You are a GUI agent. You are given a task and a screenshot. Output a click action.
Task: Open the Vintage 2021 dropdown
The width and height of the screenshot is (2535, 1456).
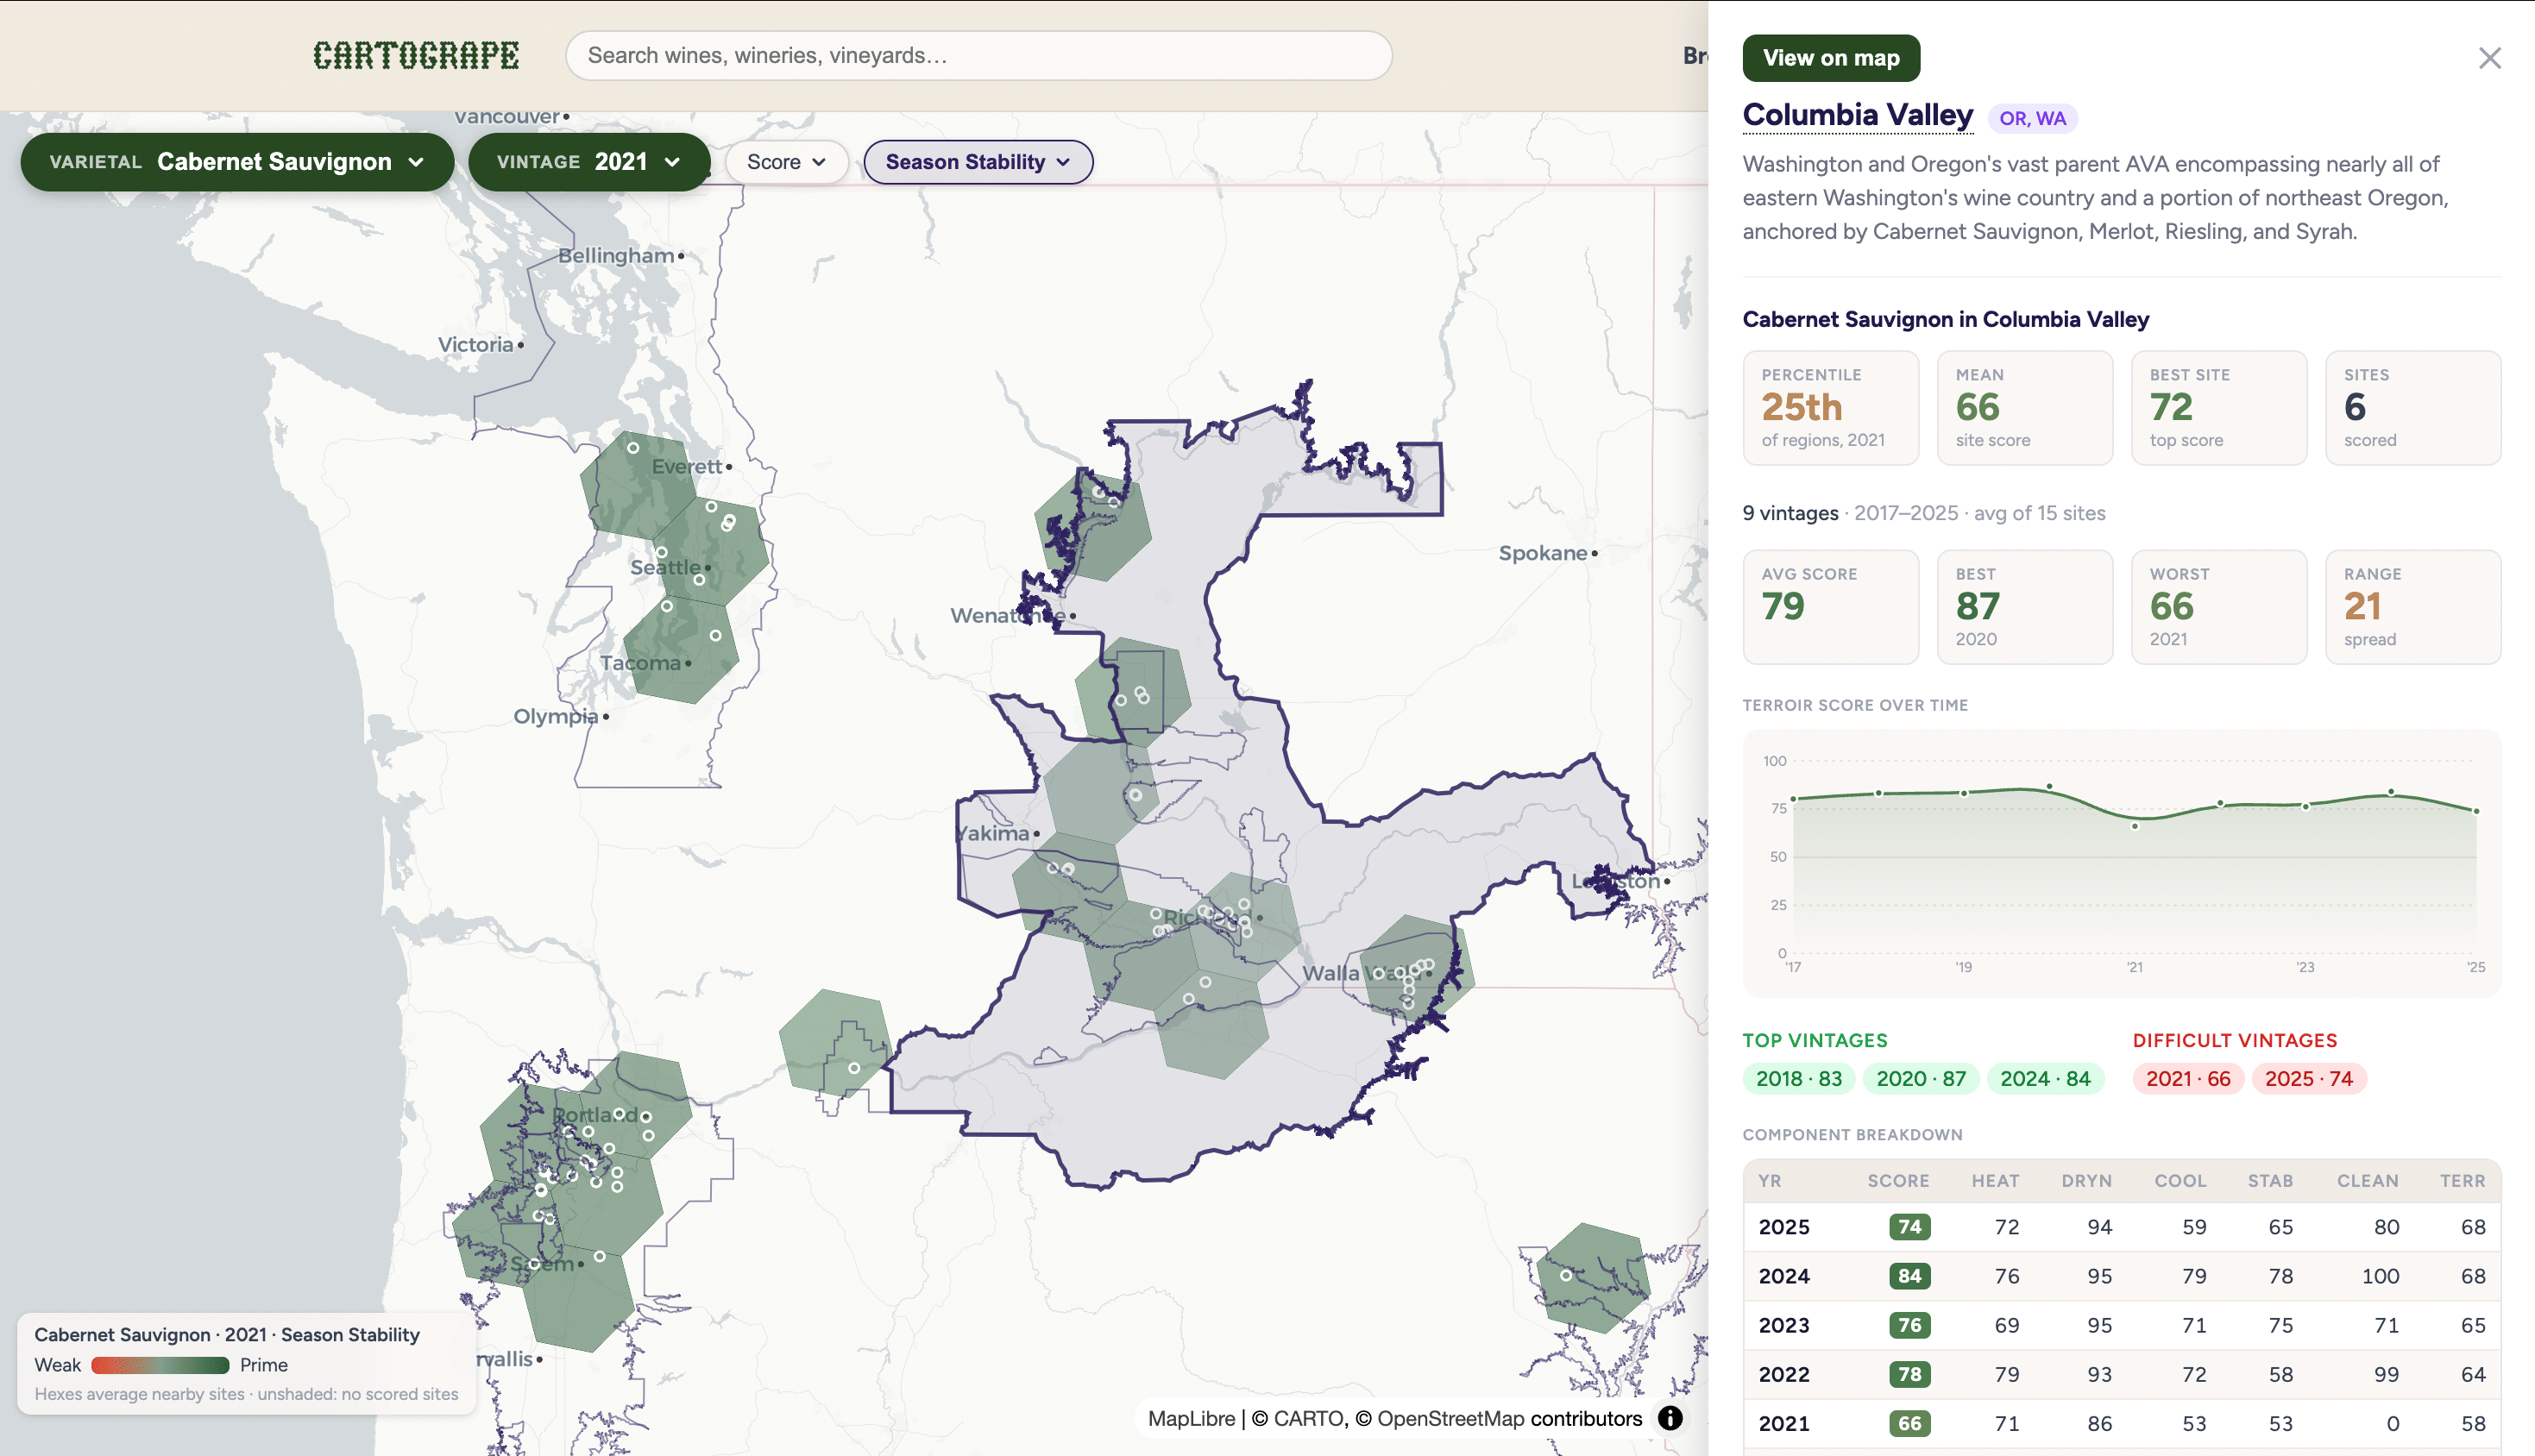[x=589, y=162]
